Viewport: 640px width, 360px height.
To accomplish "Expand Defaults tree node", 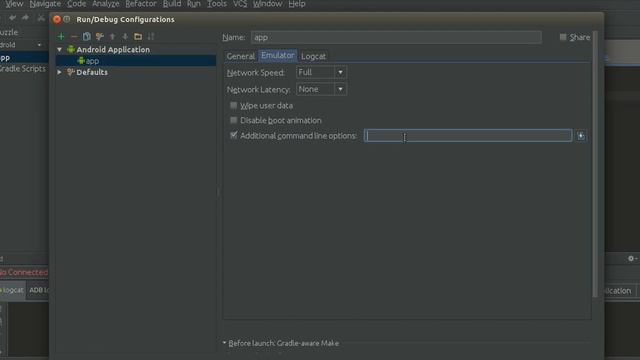I will (x=60, y=72).
